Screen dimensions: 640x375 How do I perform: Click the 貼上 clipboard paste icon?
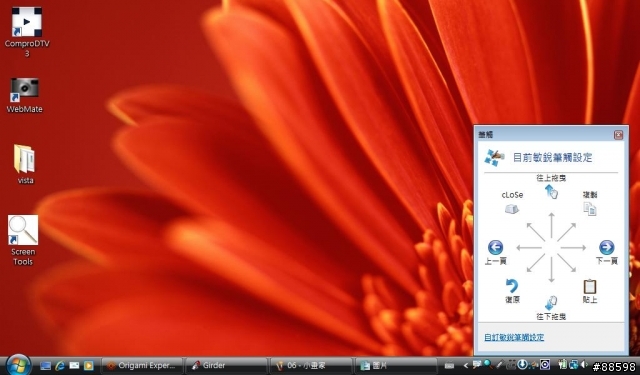click(x=590, y=286)
